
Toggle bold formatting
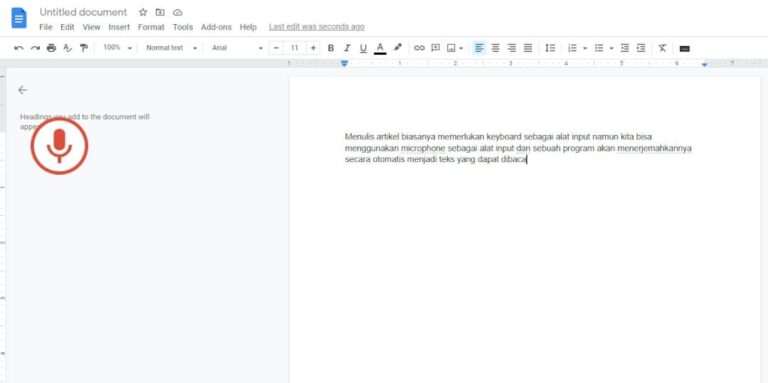click(x=331, y=48)
